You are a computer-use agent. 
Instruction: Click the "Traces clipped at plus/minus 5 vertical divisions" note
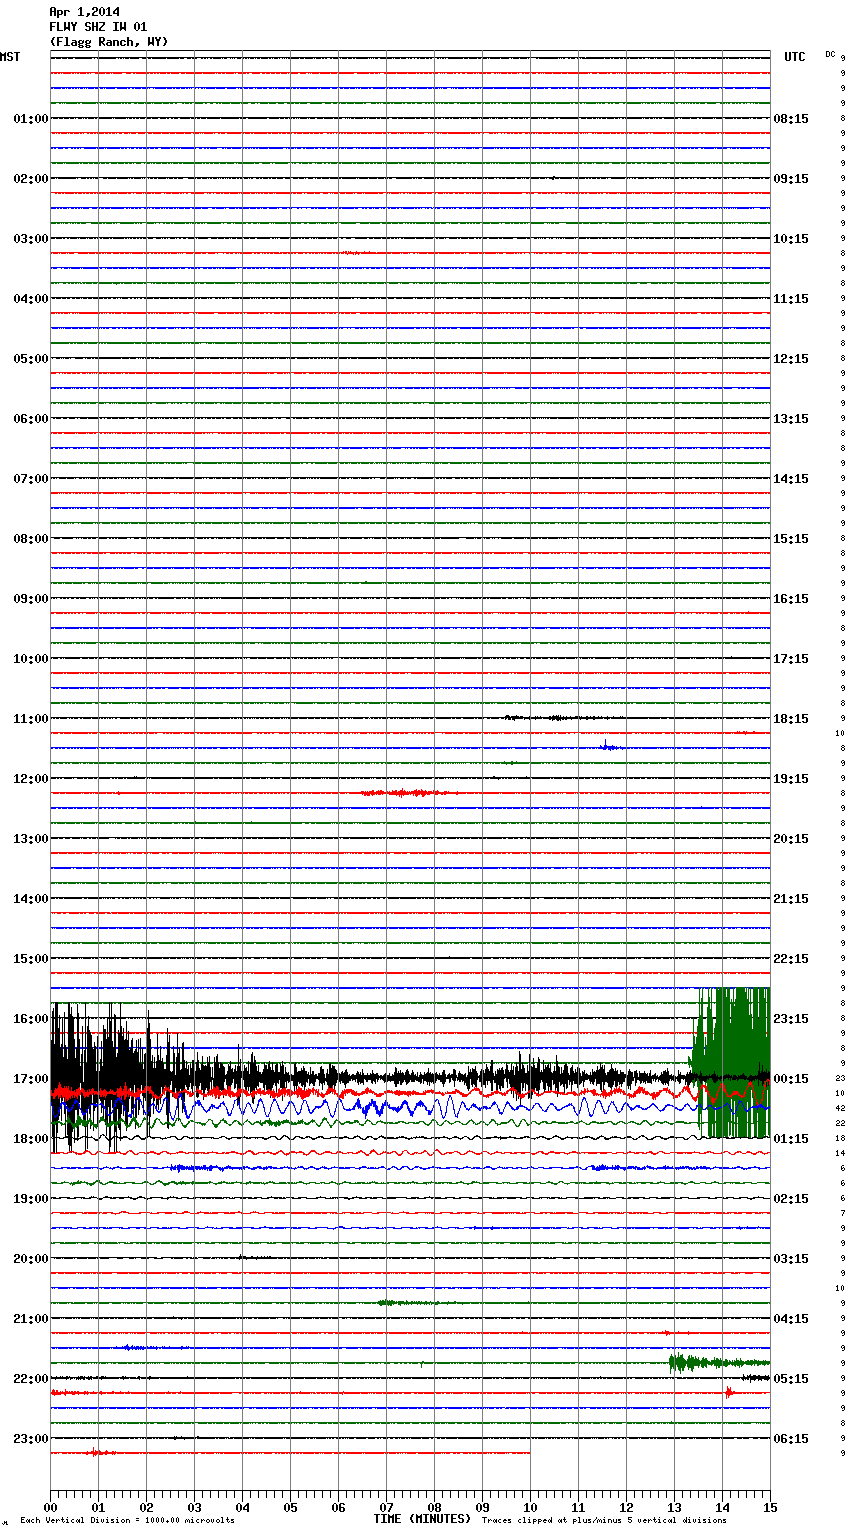[x=604, y=1521]
